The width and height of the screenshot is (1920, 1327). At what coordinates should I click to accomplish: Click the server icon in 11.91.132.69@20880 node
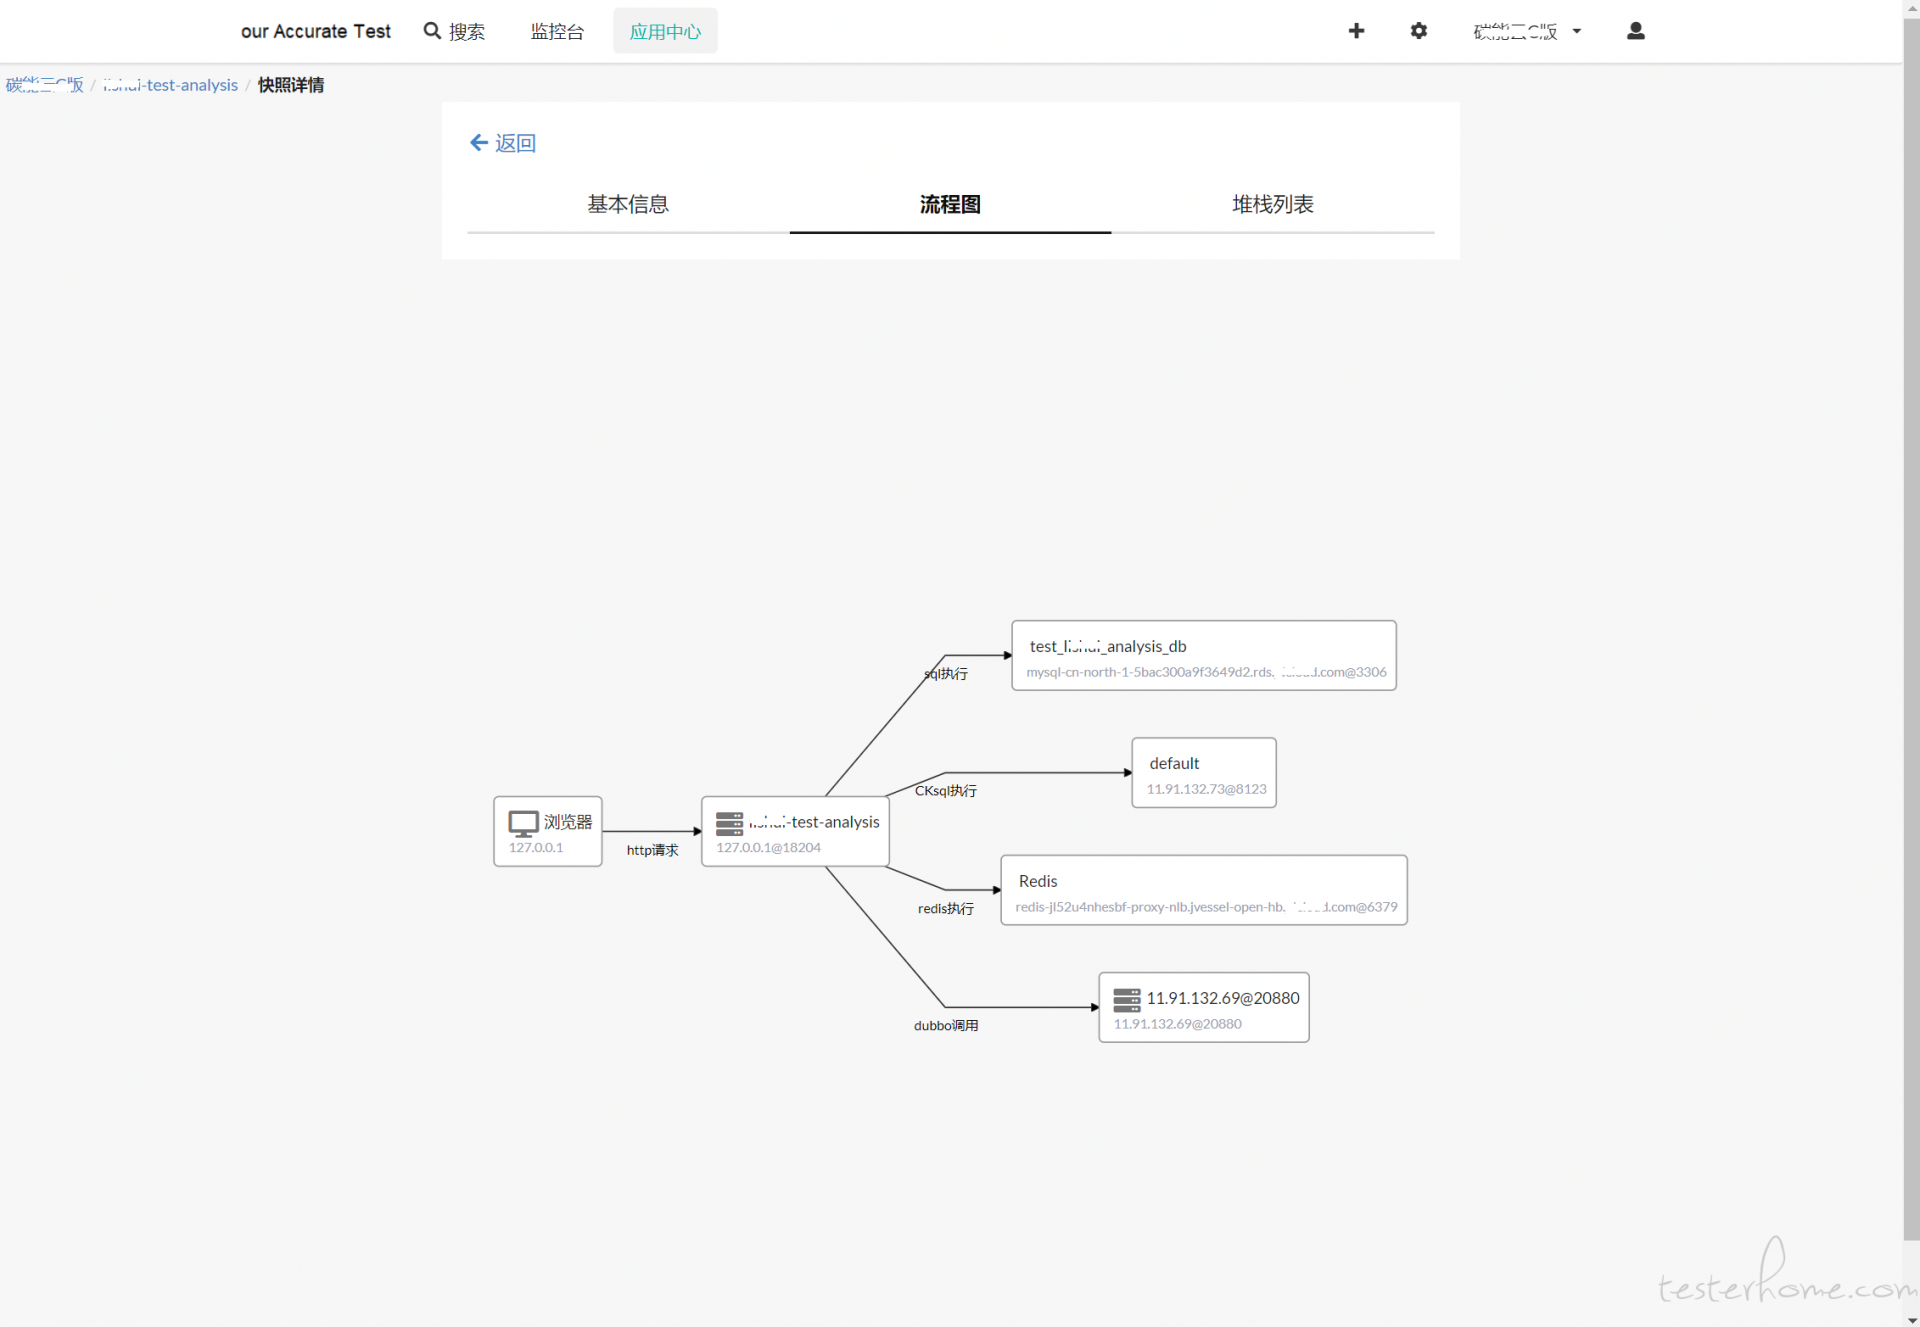tap(1126, 999)
